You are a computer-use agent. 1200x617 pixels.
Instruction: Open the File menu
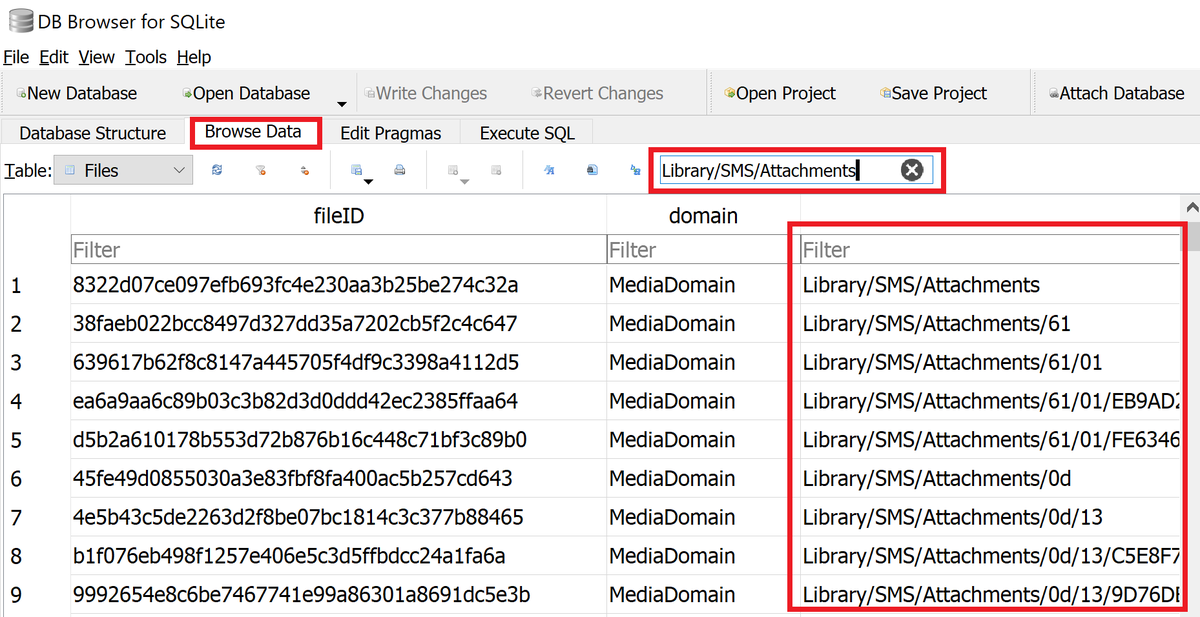click(x=16, y=57)
